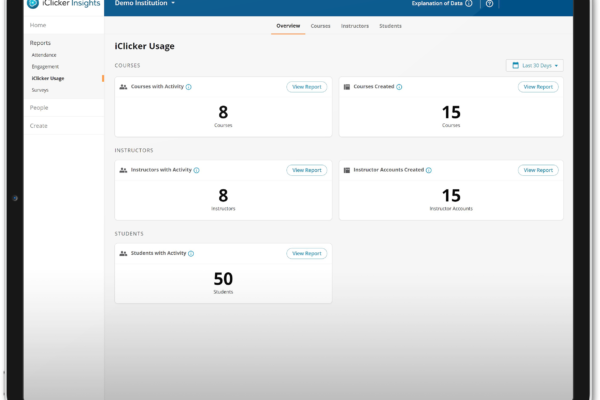The height and width of the screenshot is (400, 600).
Task: Select iClicker Usage in the sidebar
Action: tap(48, 78)
